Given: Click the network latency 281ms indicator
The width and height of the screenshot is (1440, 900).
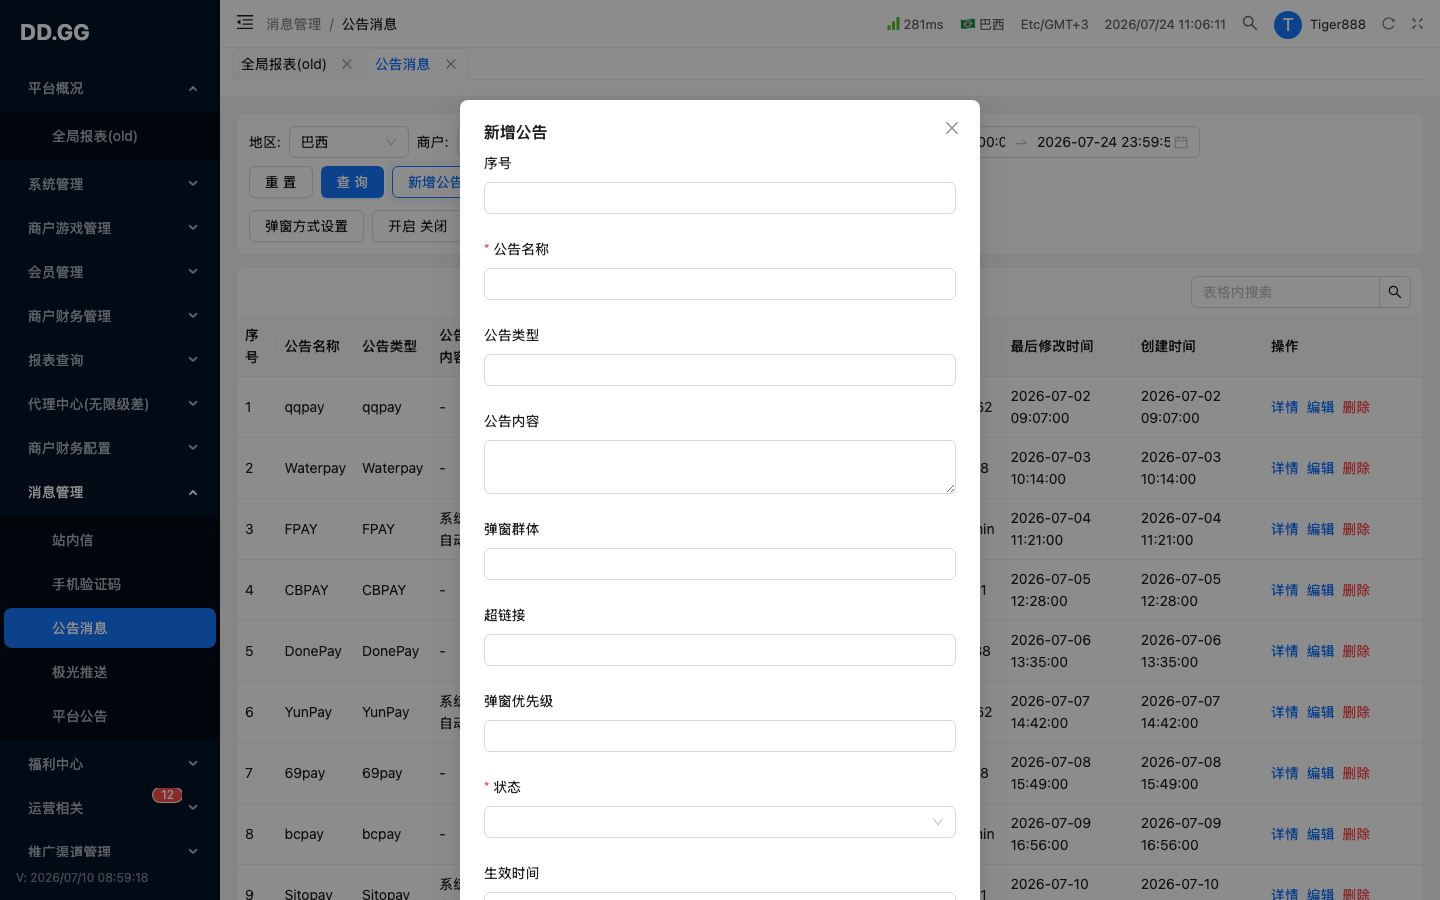Looking at the screenshot, I should point(915,24).
